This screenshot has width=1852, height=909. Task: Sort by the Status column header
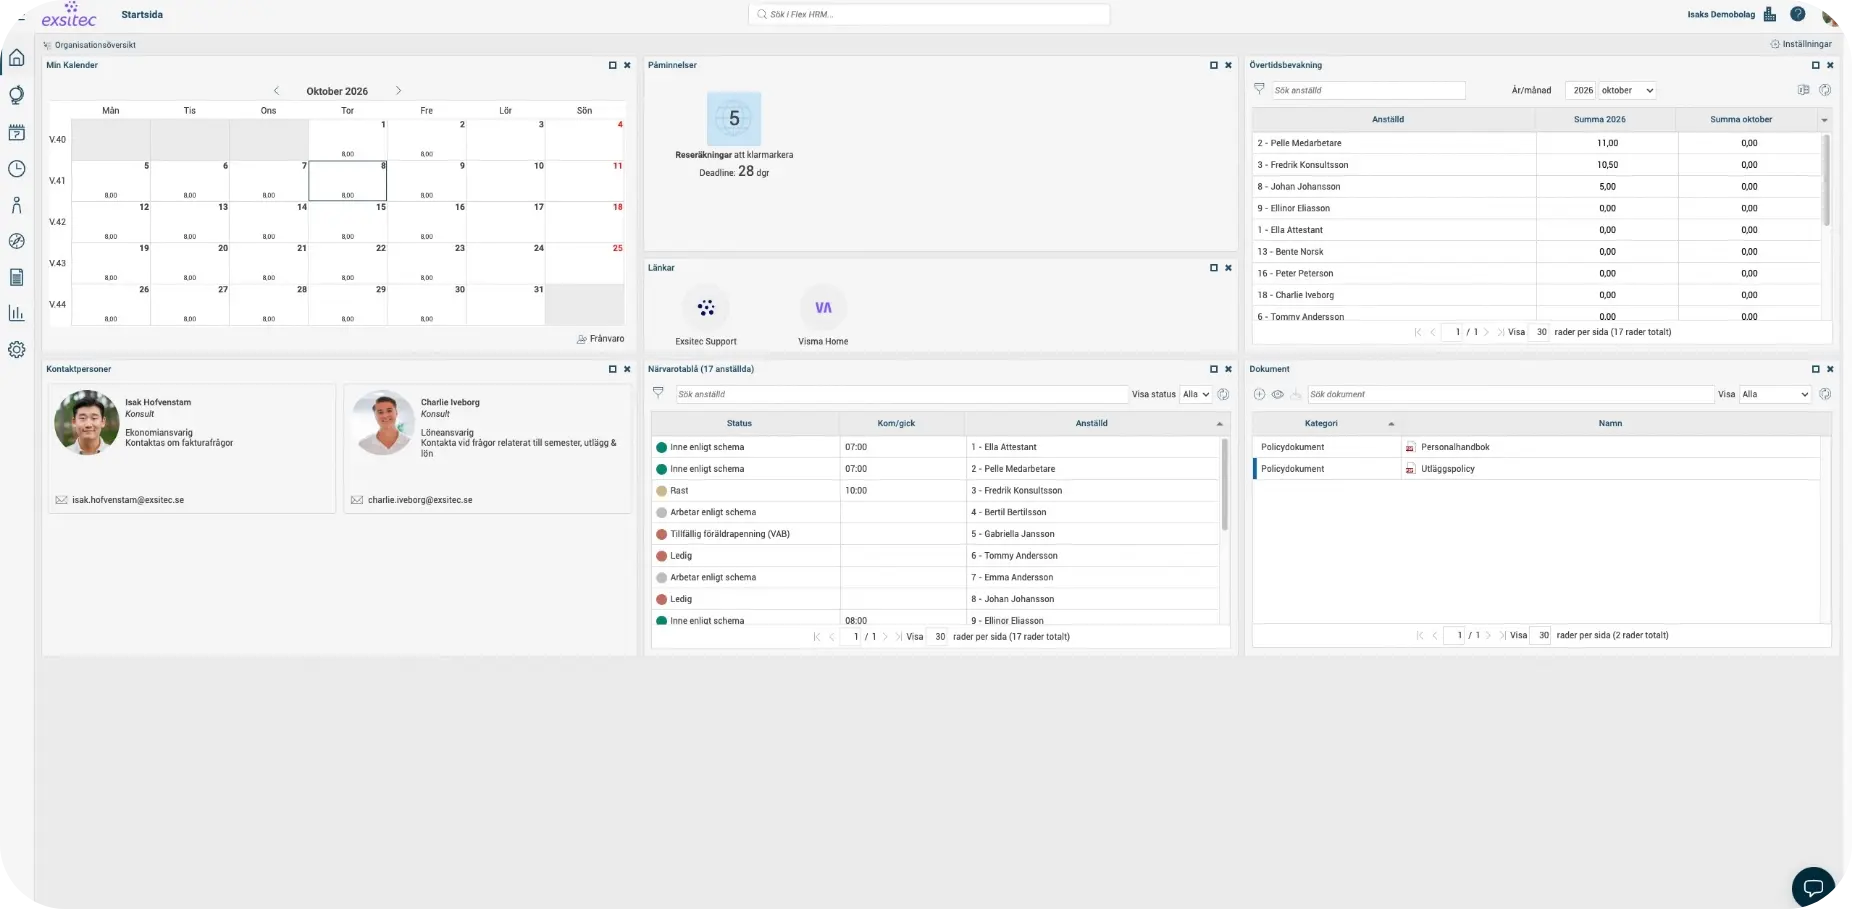pyautogui.click(x=739, y=423)
